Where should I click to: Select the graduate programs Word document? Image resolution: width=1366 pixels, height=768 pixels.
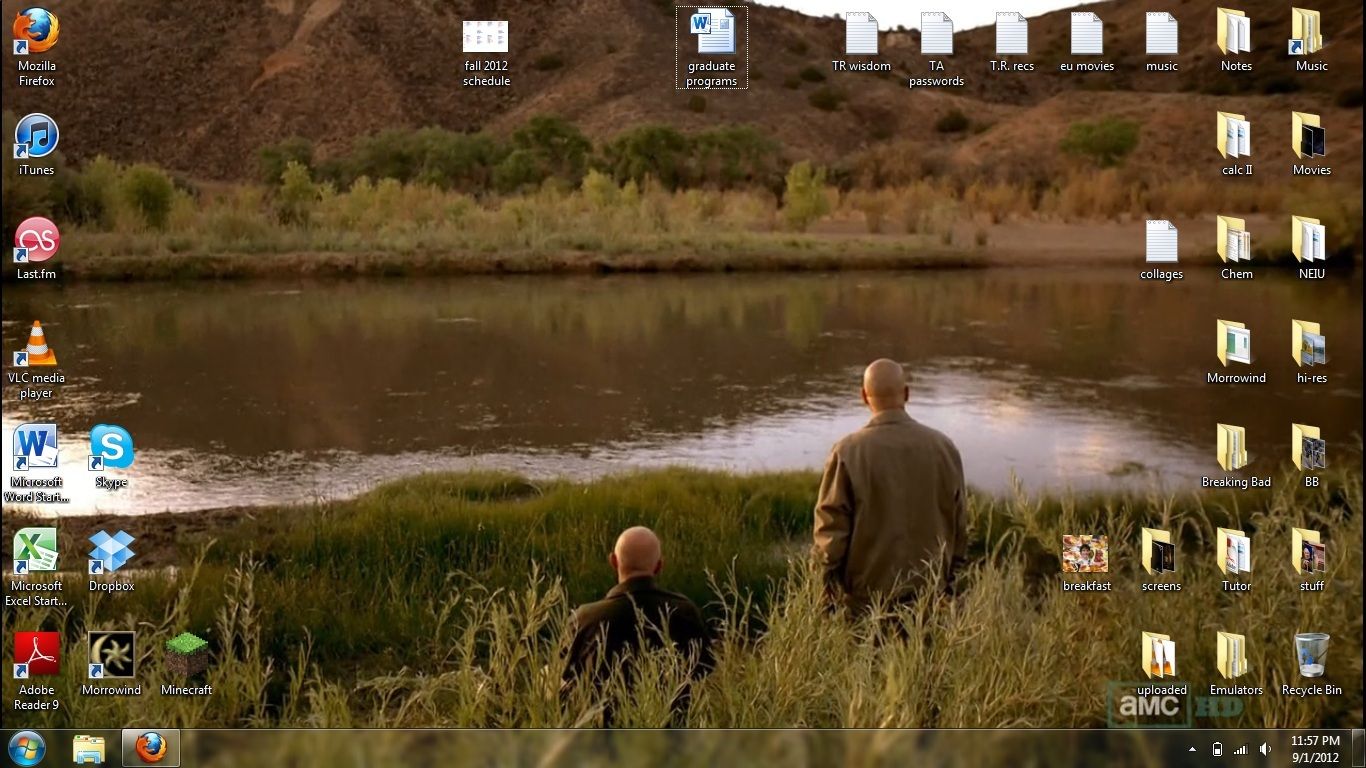tap(712, 36)
